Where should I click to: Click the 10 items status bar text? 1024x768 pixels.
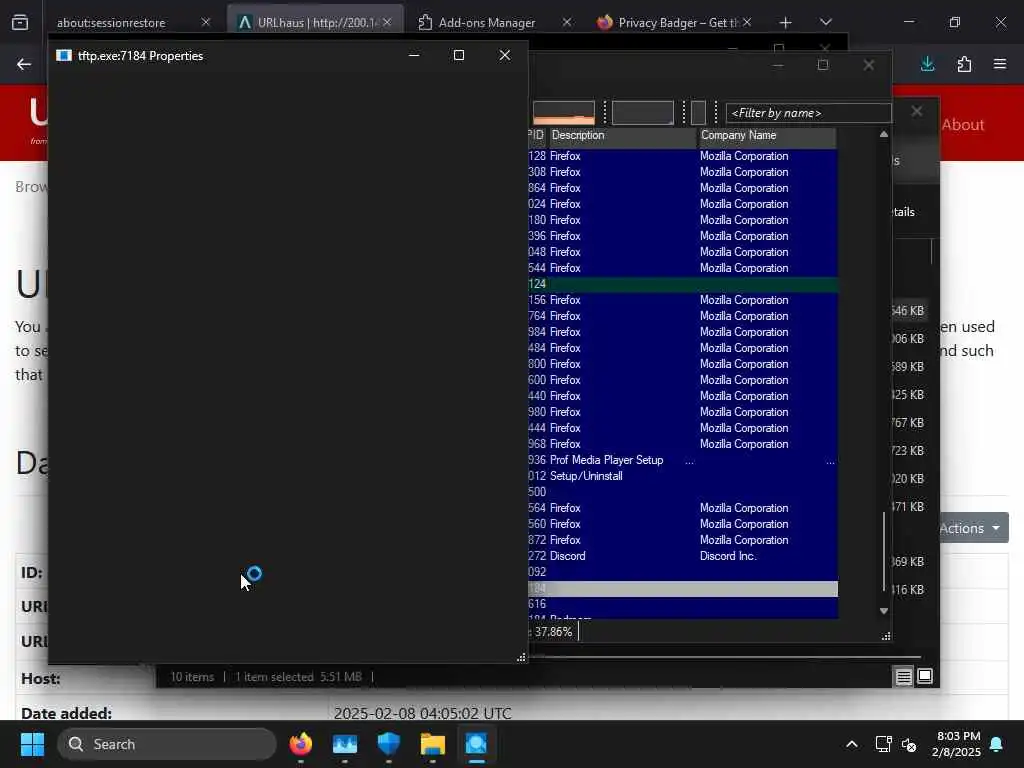click(192, 677)
